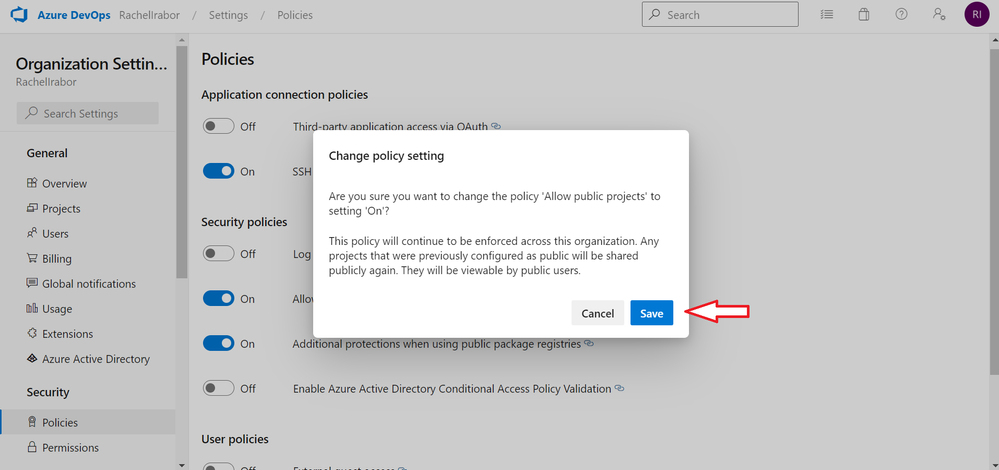Image resolution: width=999 pixels, height=470 pixels.
Task: Click the Application connection policies heading
Action: tap(285, 94)
